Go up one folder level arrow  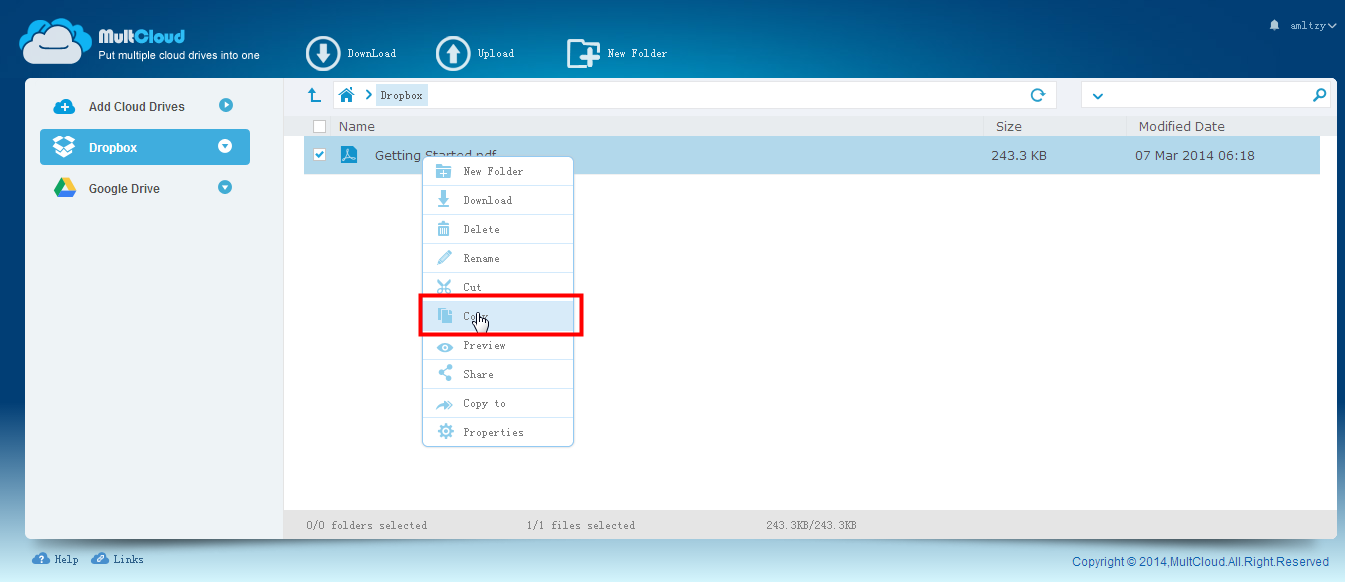[x=314, y=95]
